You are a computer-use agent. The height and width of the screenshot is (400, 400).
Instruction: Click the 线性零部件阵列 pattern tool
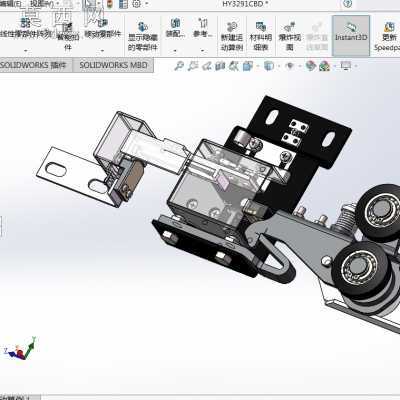25,28
